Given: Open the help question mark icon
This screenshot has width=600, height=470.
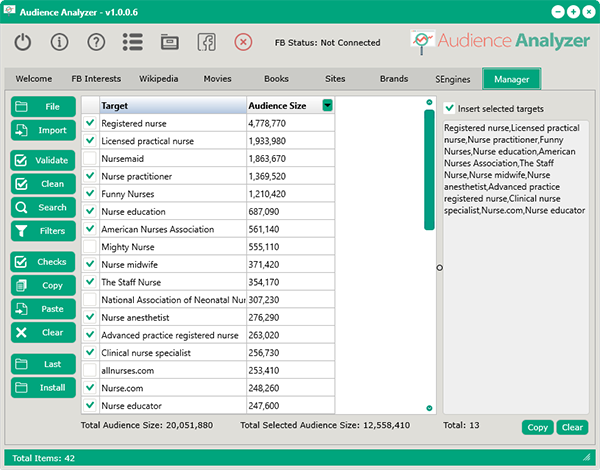Looking at the screenshot, I should (x=96, y=42).
